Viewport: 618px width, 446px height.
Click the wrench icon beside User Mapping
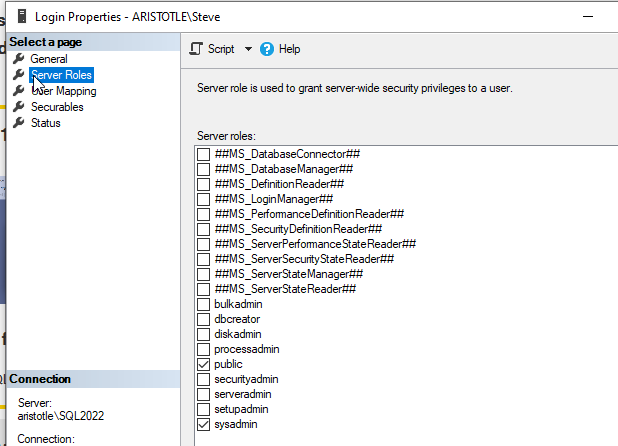(x=18, y=91)
